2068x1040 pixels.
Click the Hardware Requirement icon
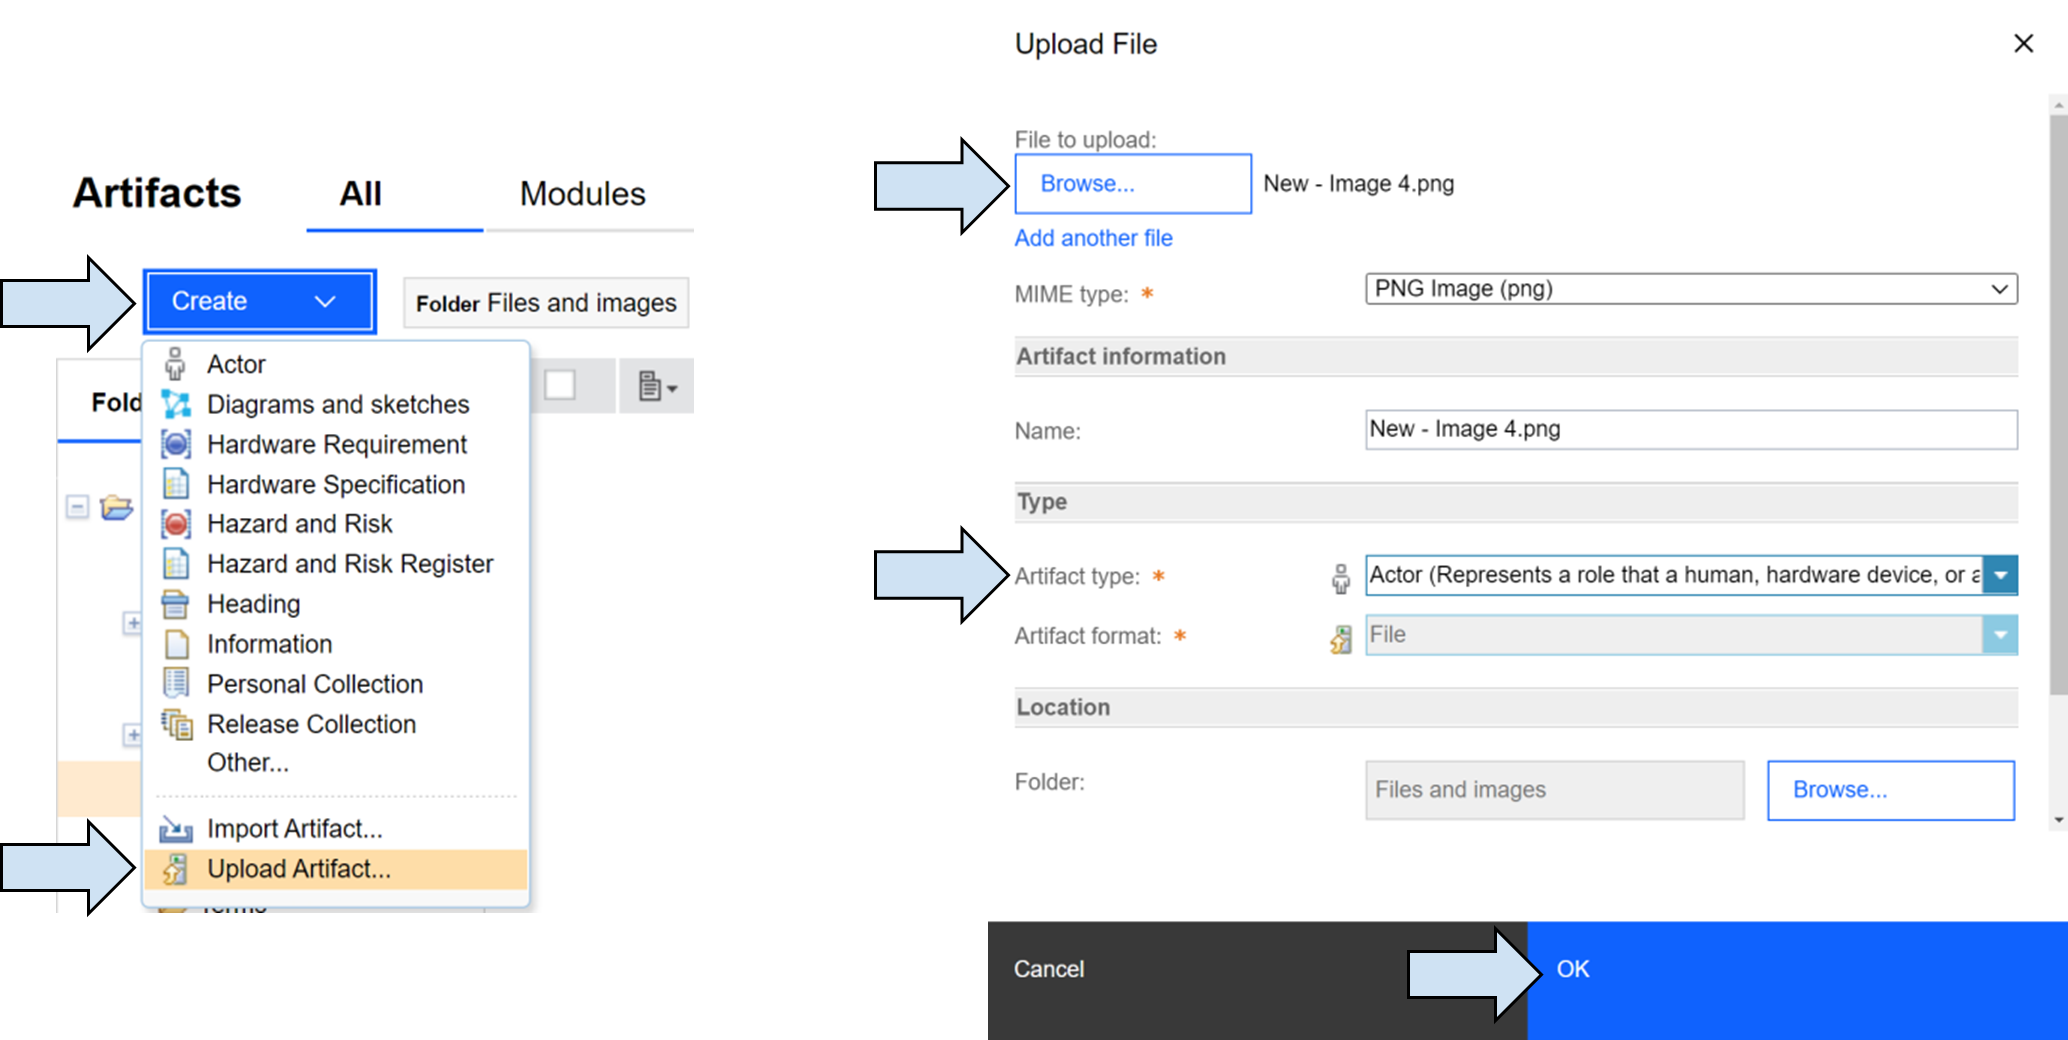pos(176,444)
